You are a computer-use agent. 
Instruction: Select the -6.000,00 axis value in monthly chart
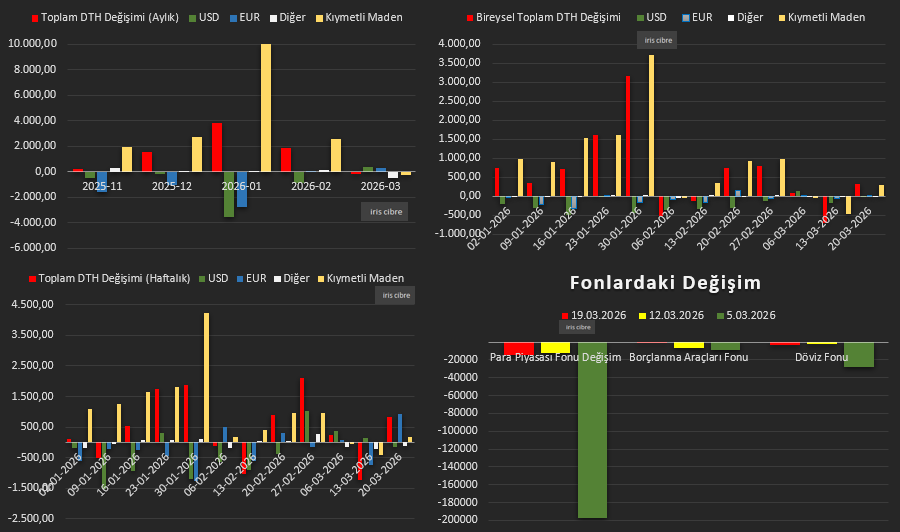(x=33, y=248)
